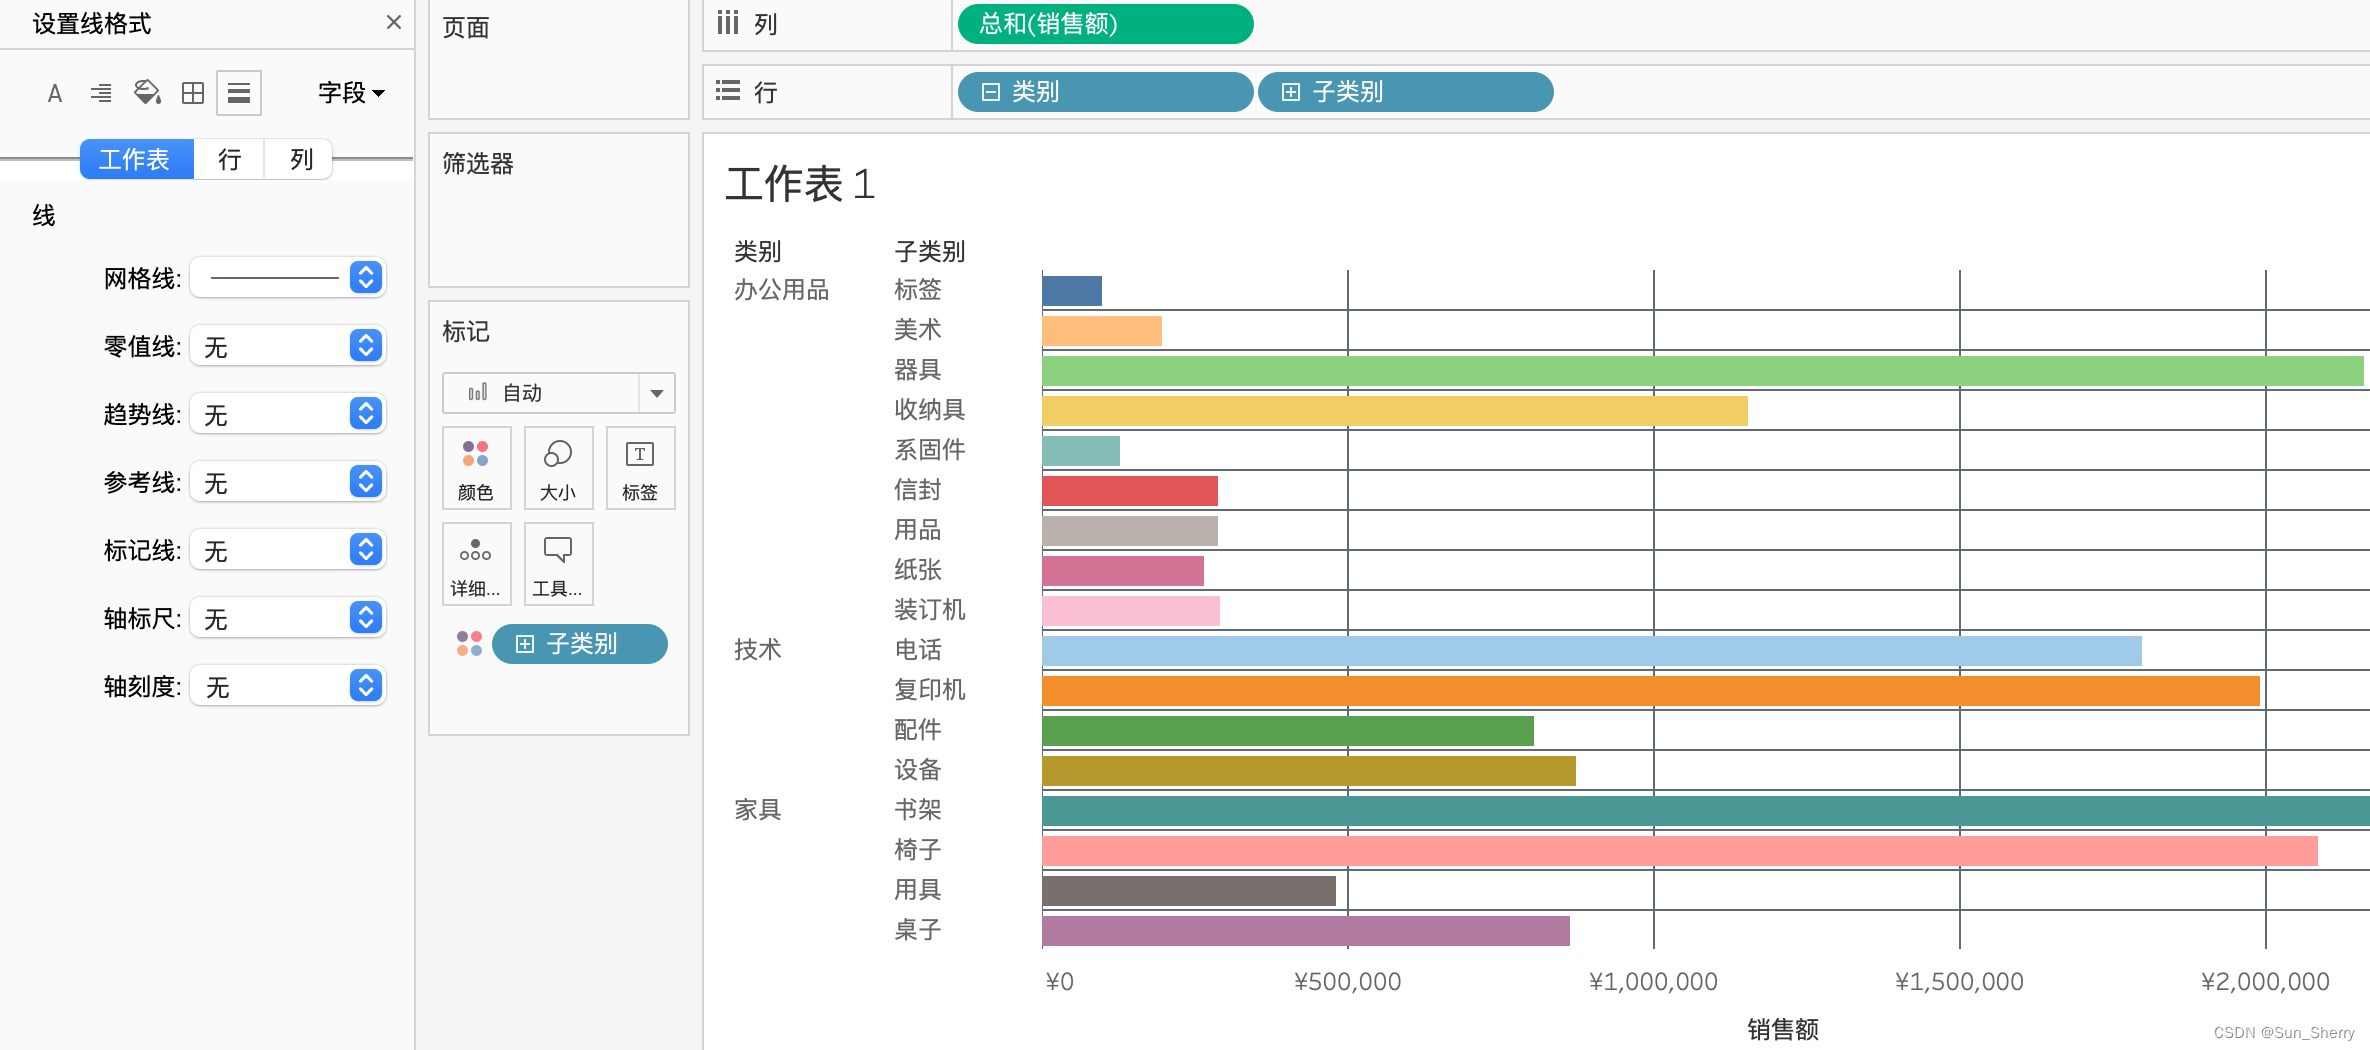Open the 轴标尺 dropdown
This screenshot has width=2370, height=1050.
click(x=288, y=617)
